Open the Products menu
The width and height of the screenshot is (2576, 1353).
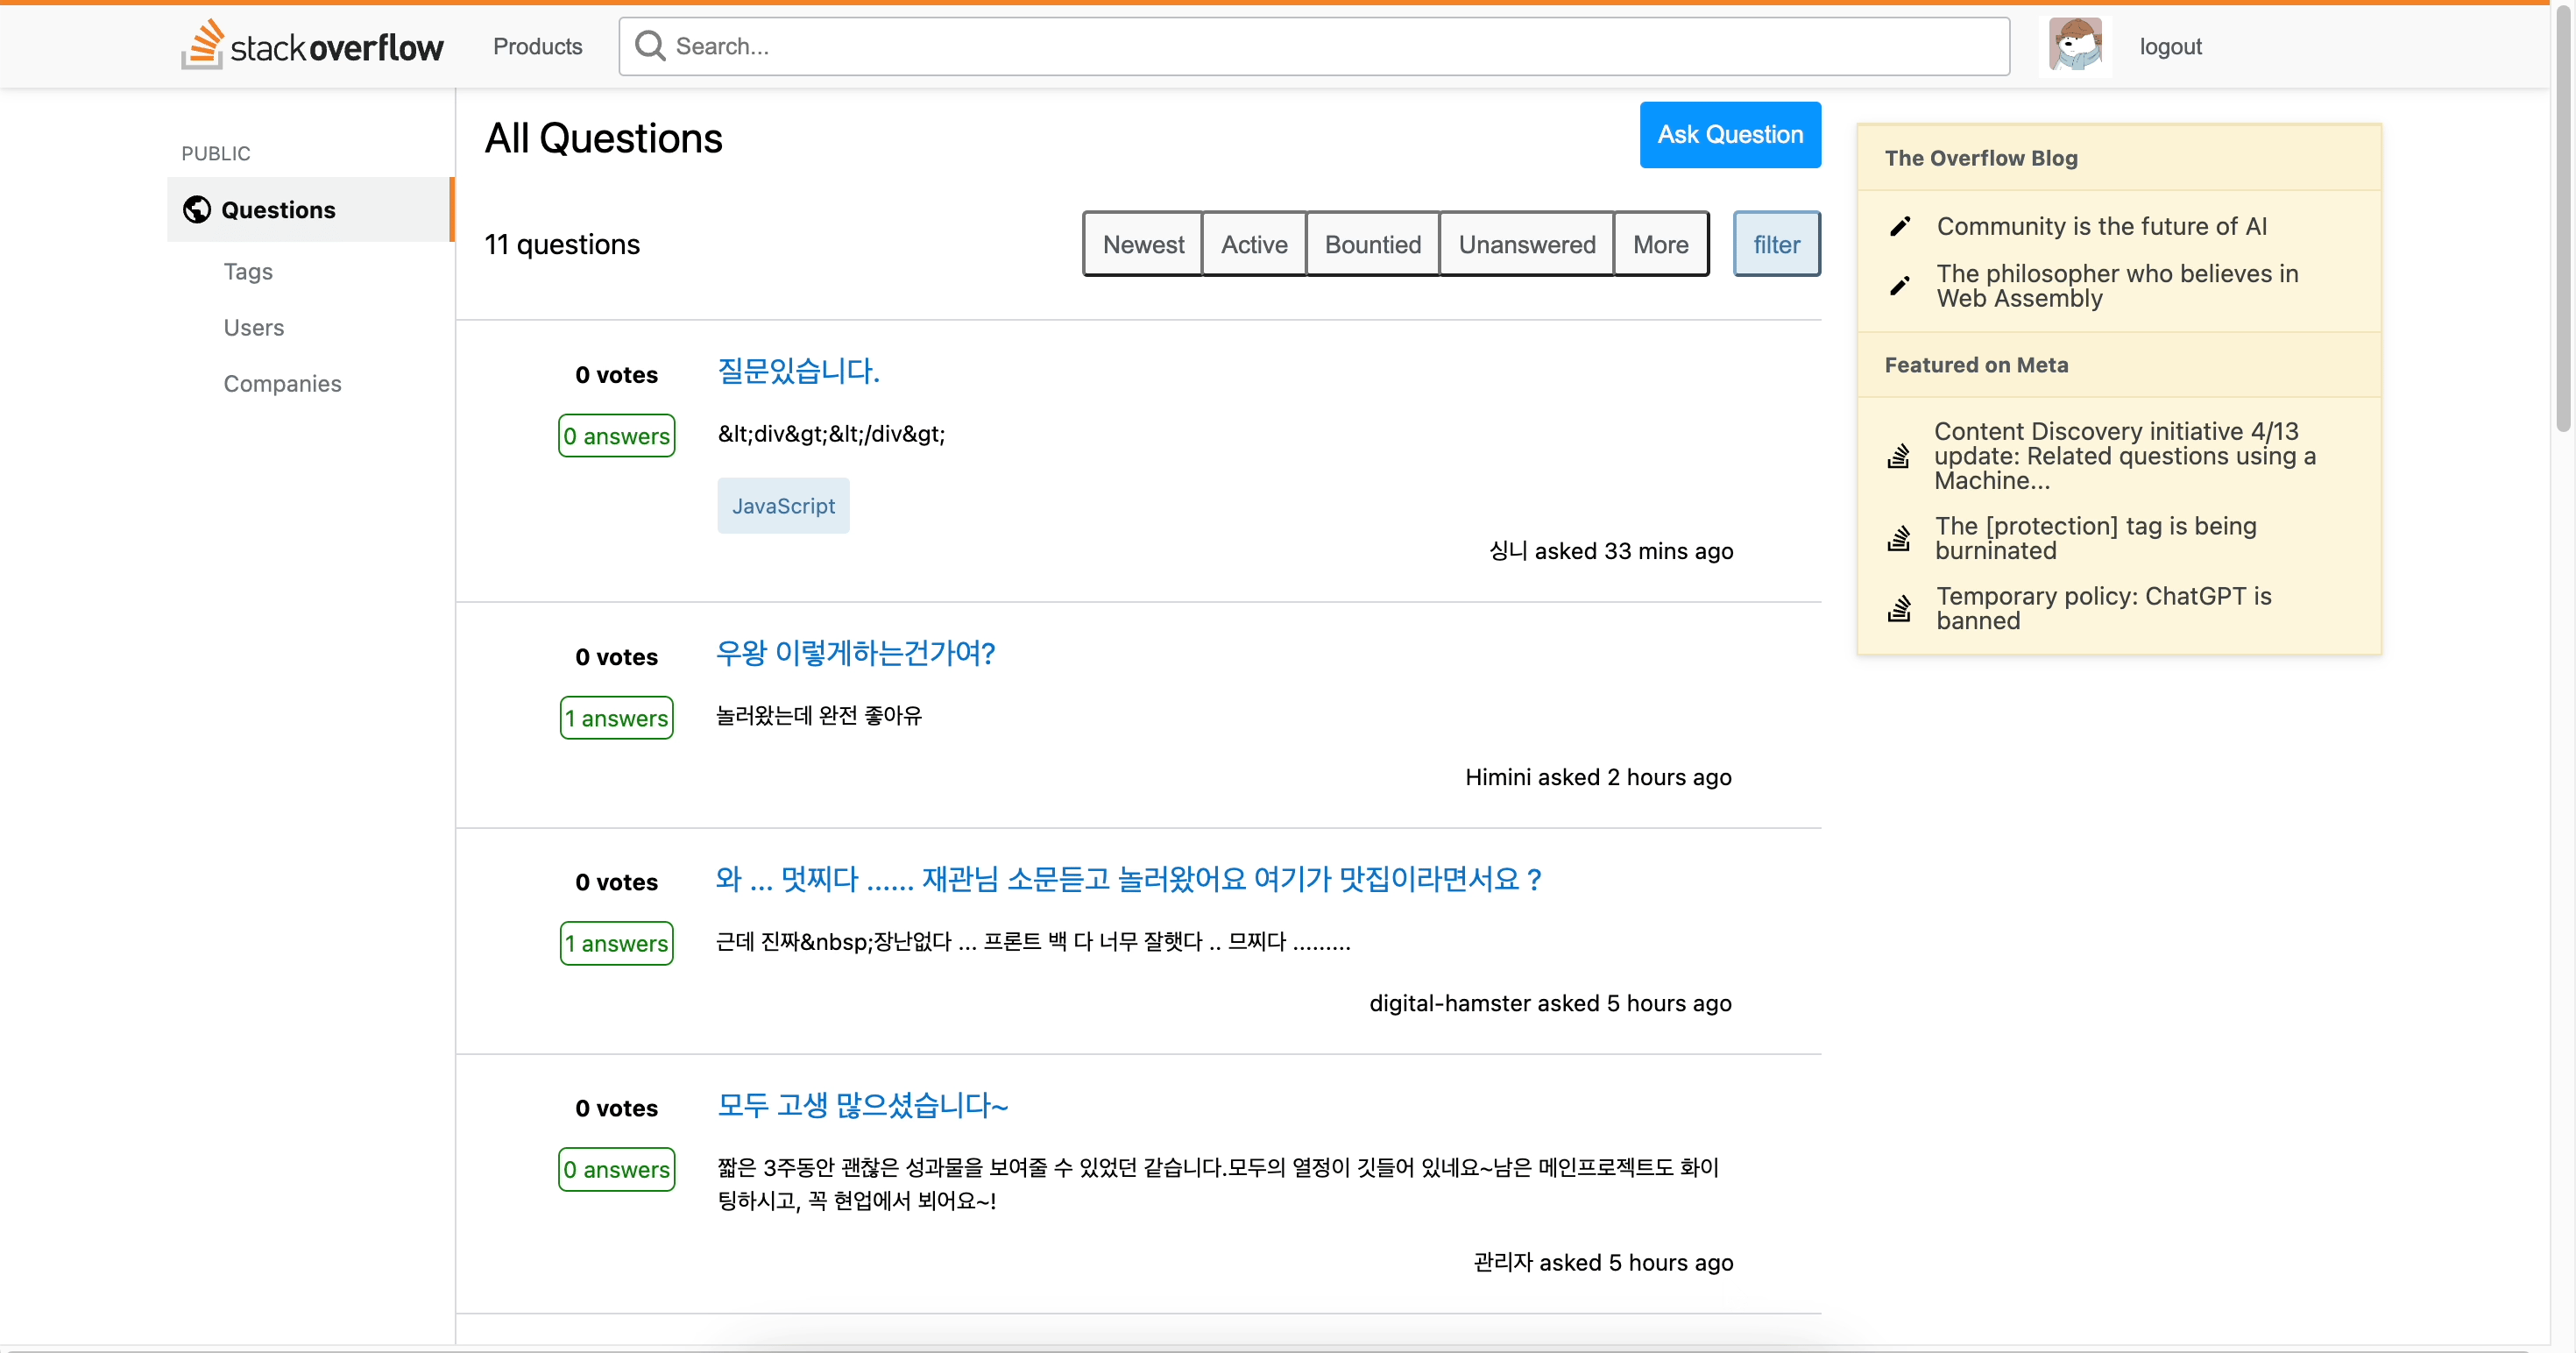tap(537, 46)
